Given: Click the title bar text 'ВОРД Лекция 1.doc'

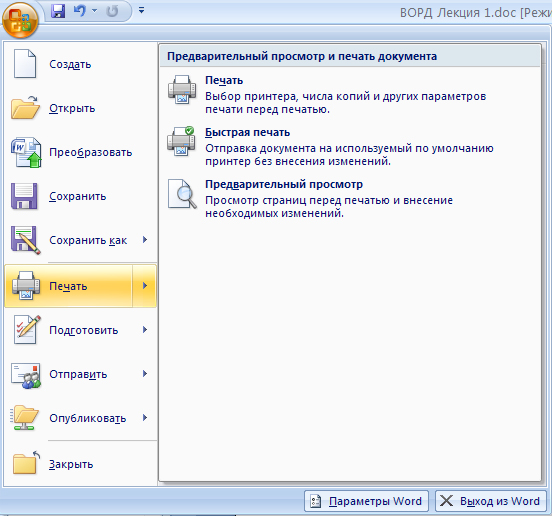Looking at the screenshot, I should pos(458,13).
